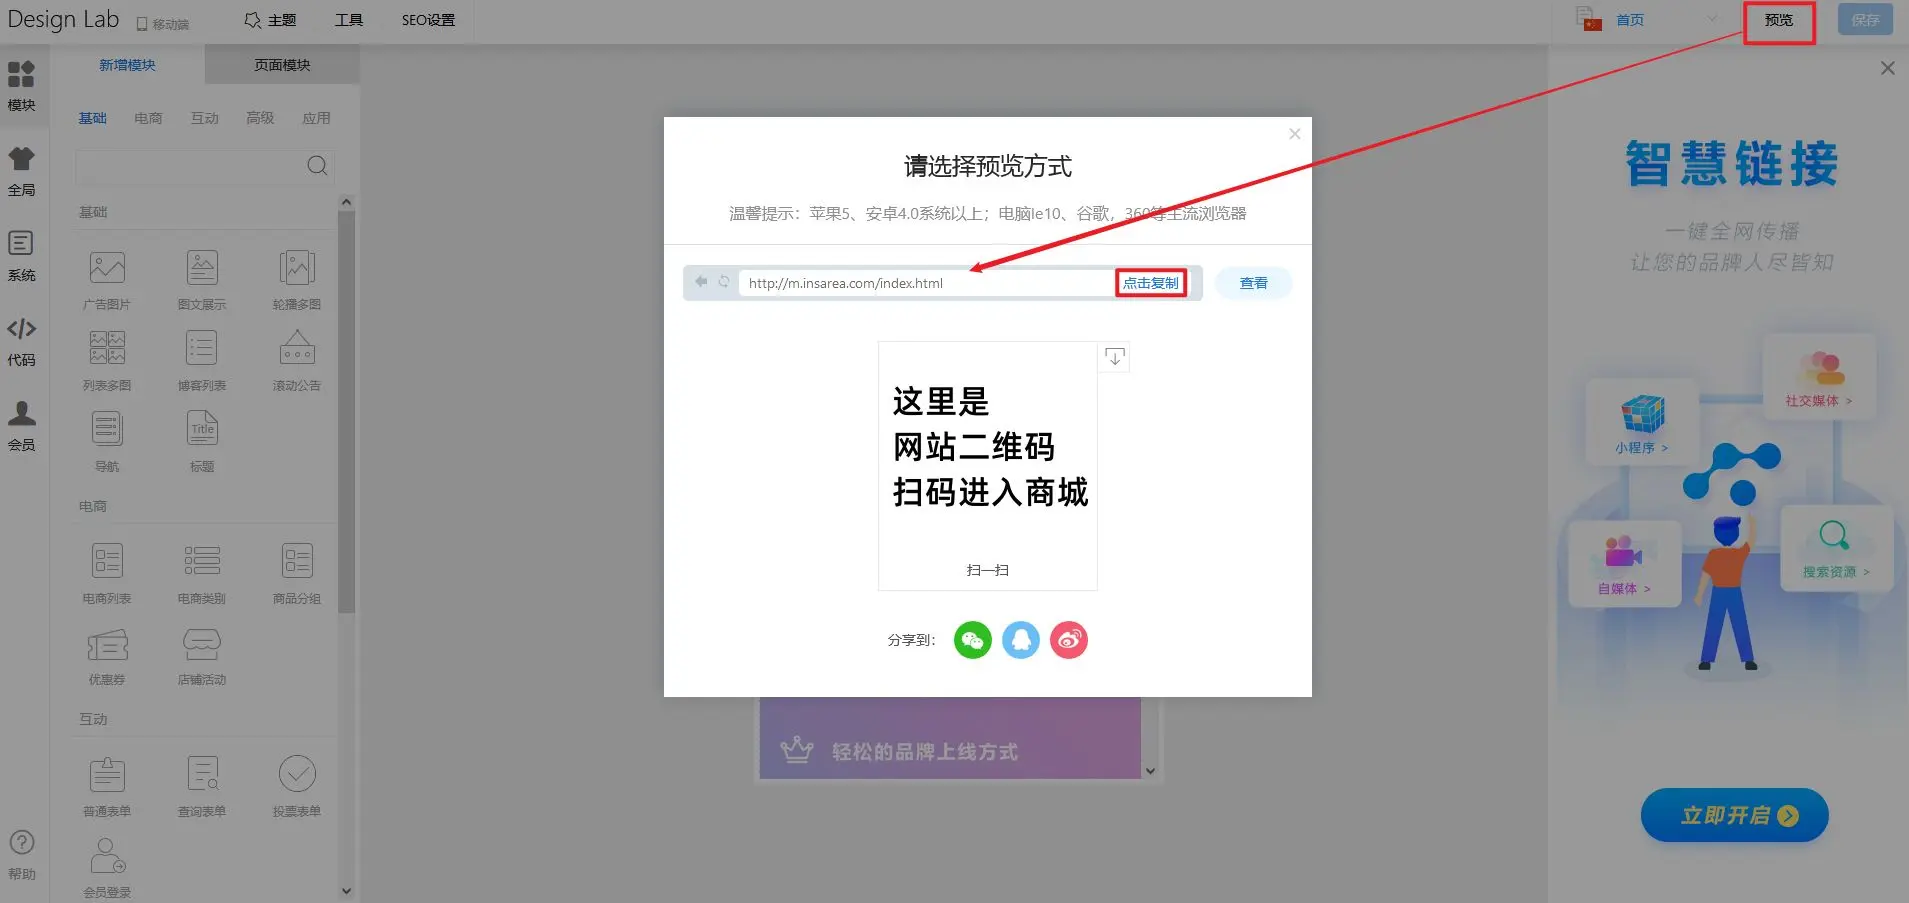
Task: Share preview via QQ icon
Action: (1020, 640)
